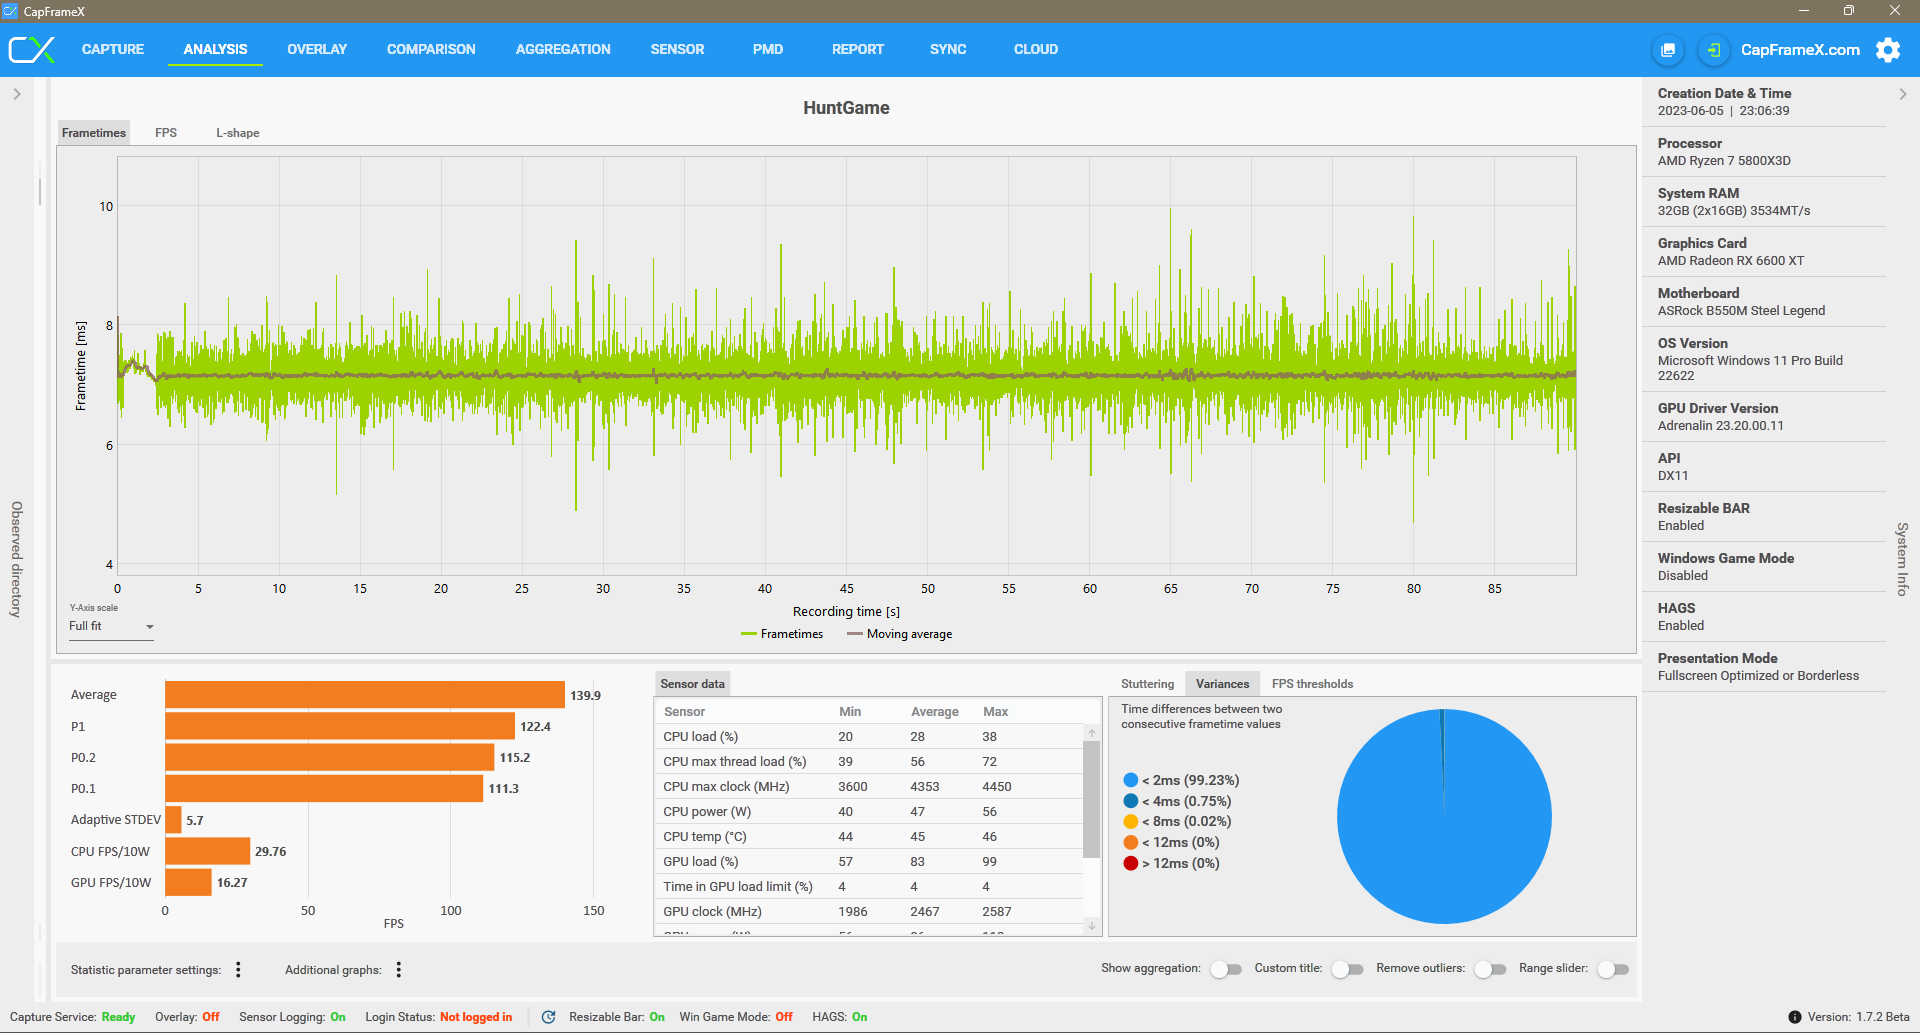Click the red >12ms legend swatch
1920x1033 pixels.
[1131, 863]
